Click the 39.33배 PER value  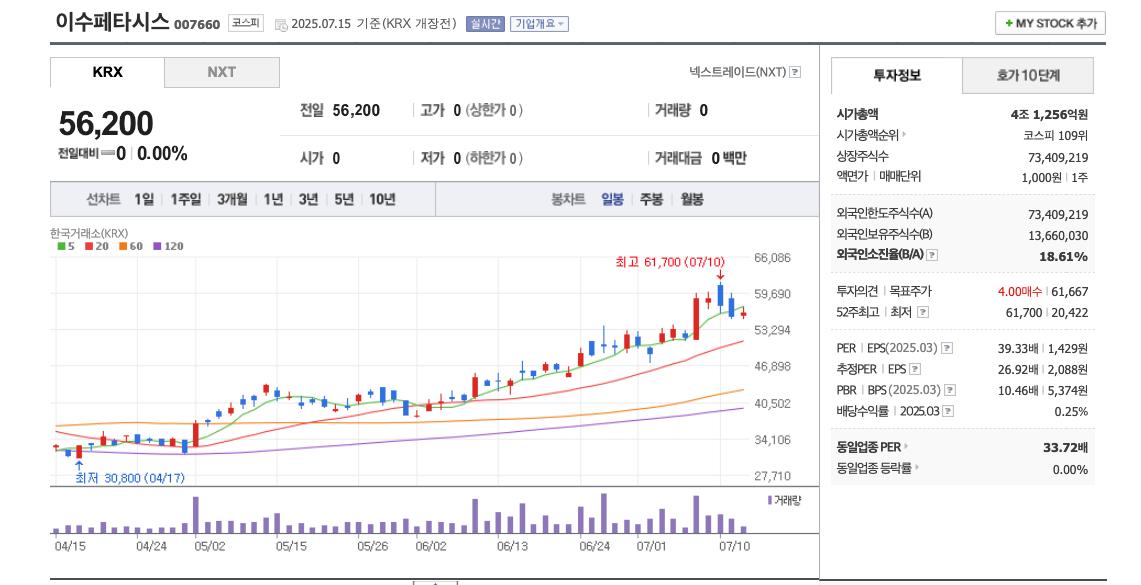(1018, 349)
